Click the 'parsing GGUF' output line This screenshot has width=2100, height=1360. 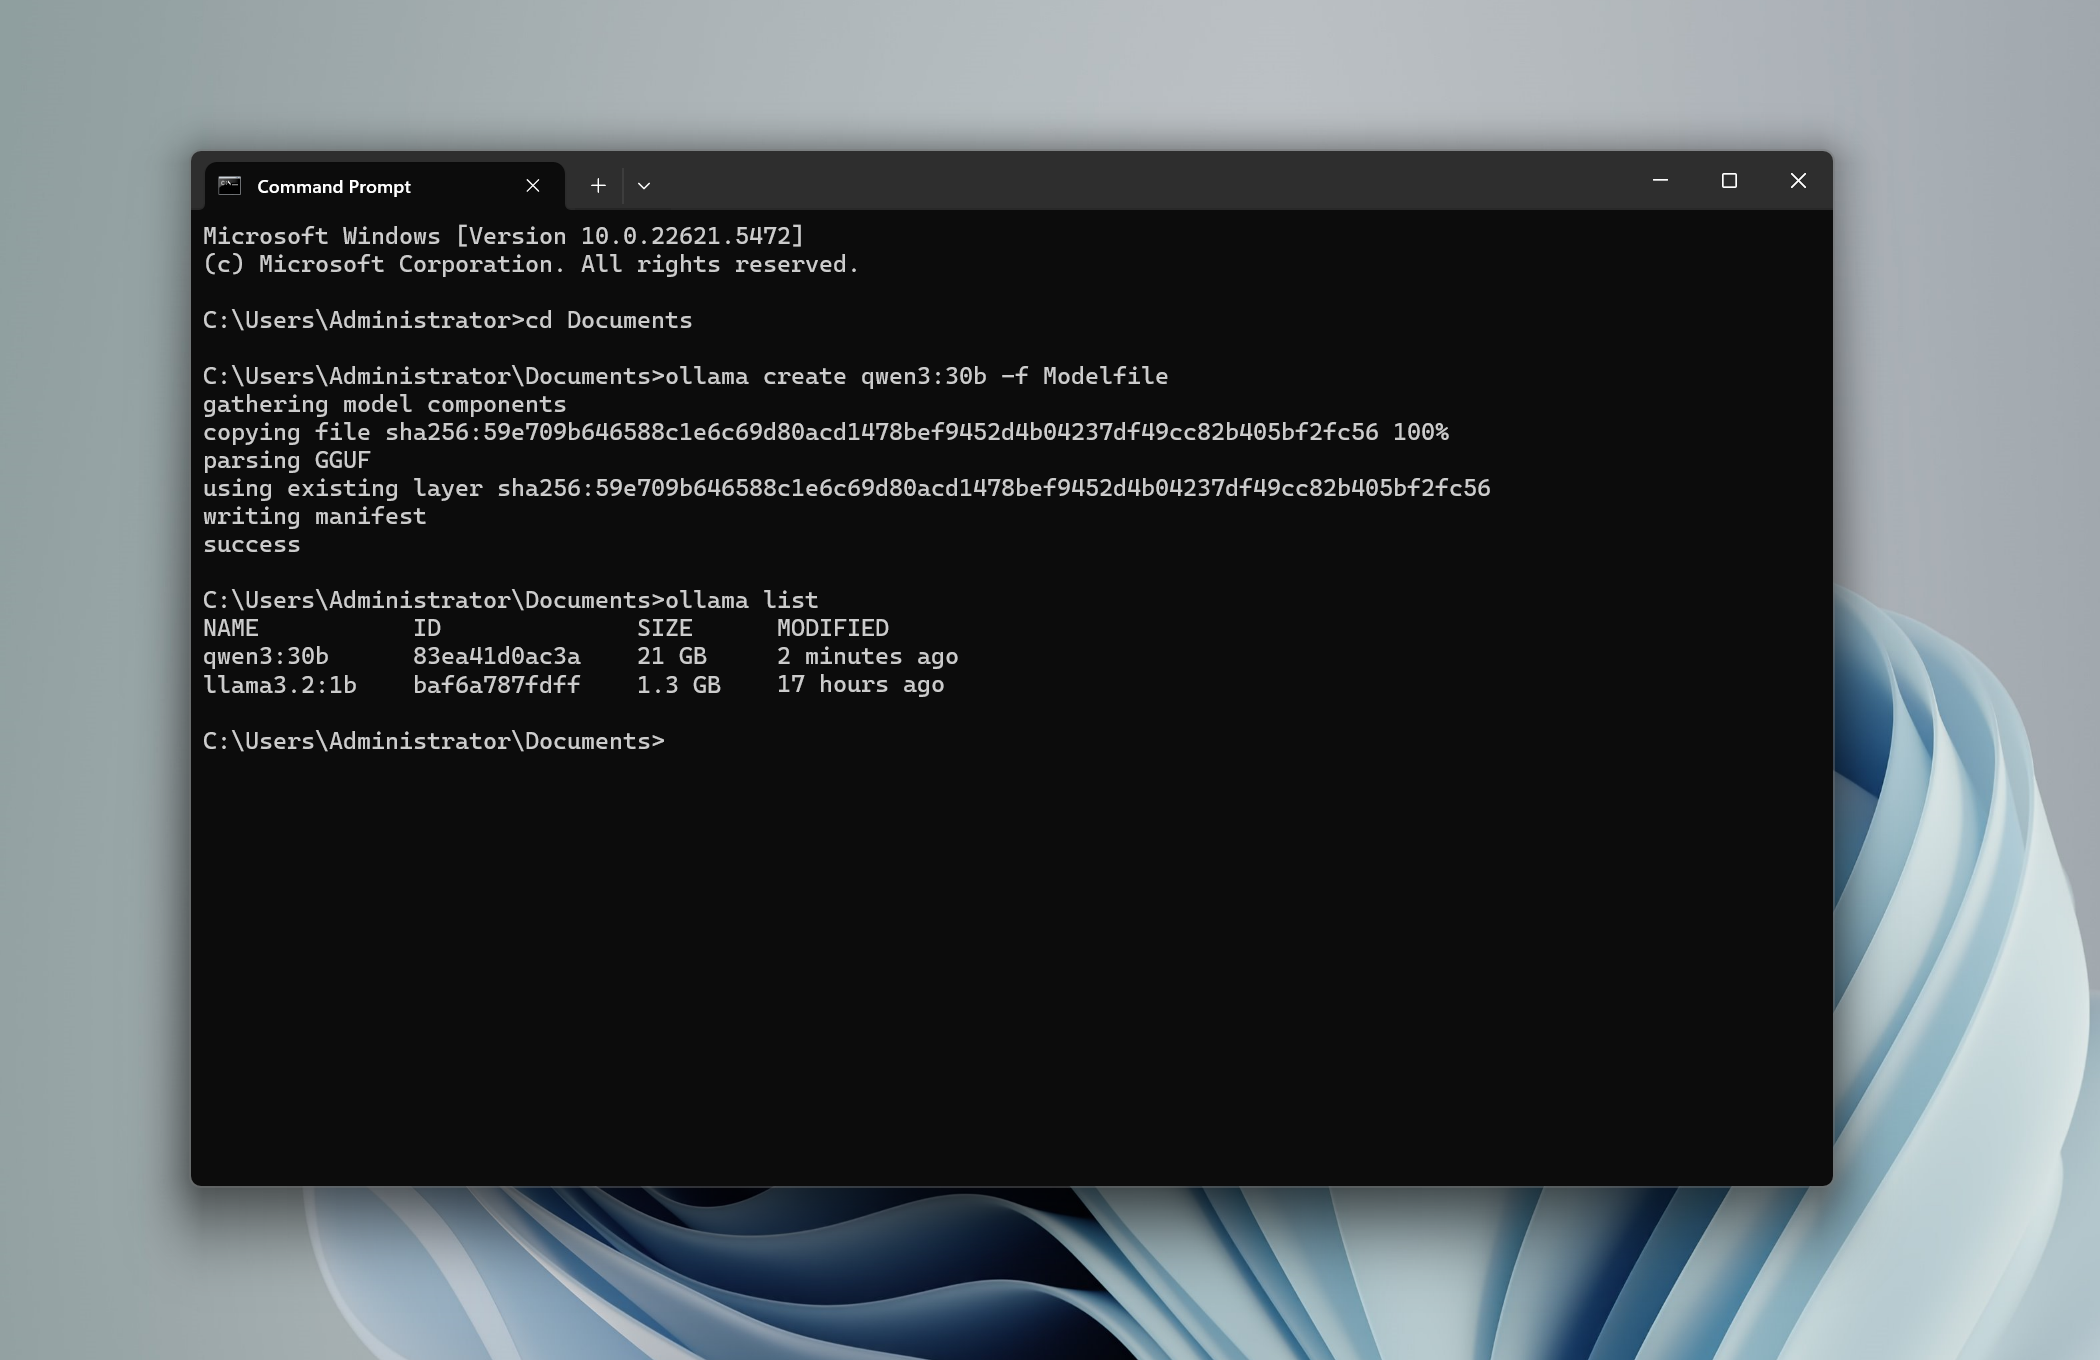coord(287,460)
